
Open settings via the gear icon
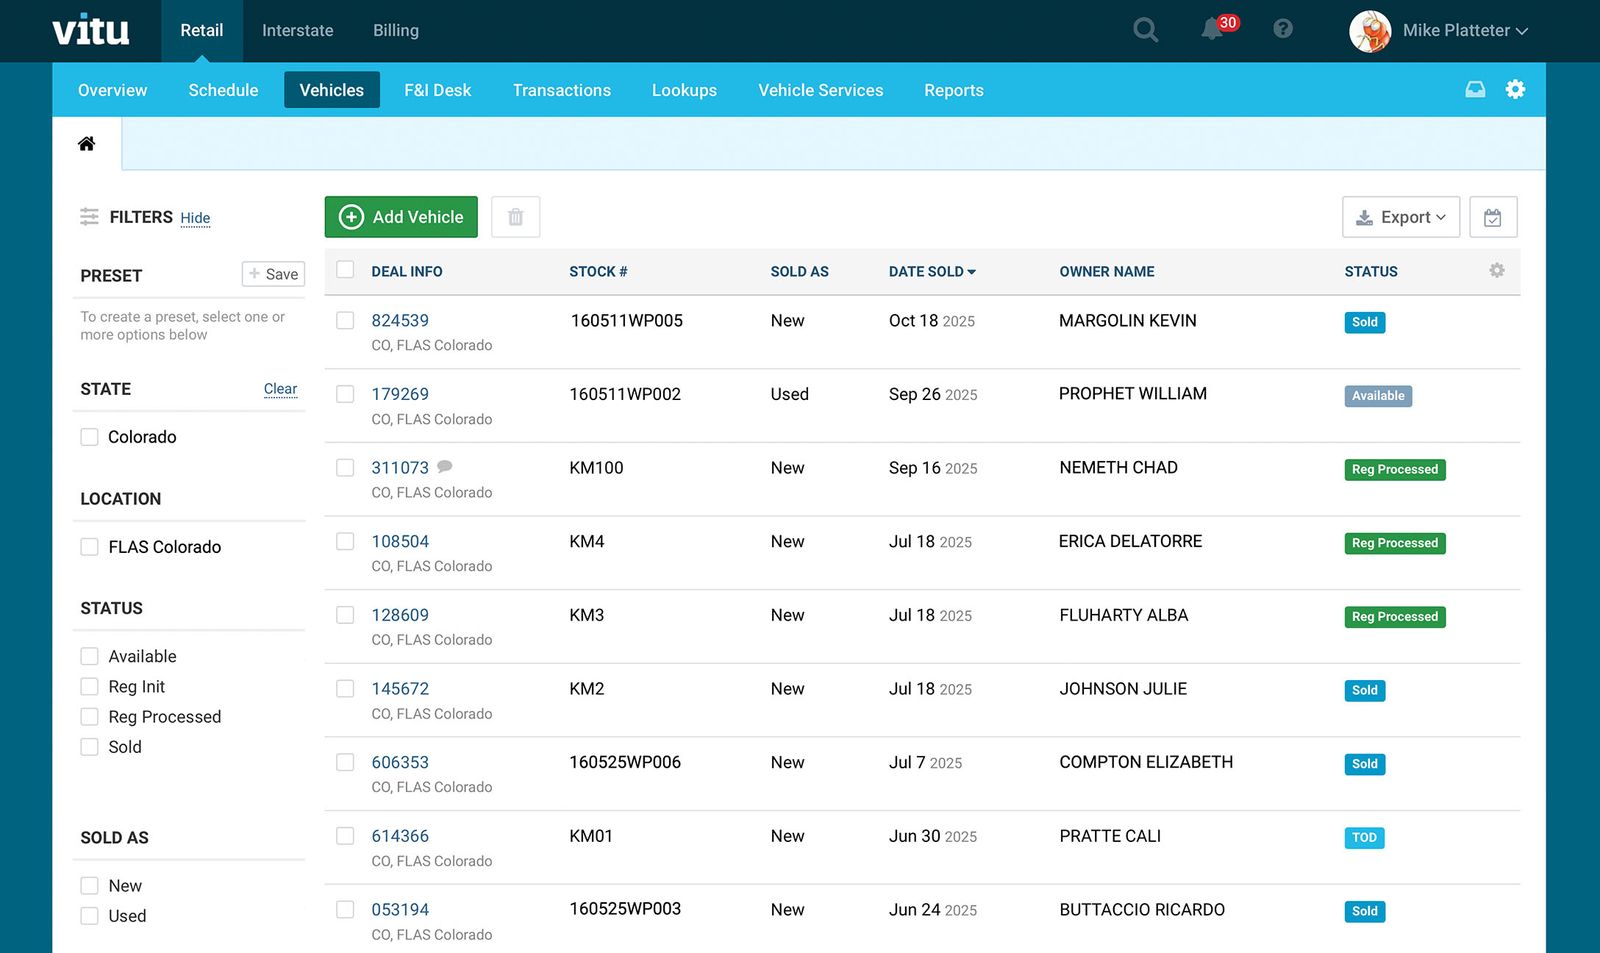pos(1515,89)
